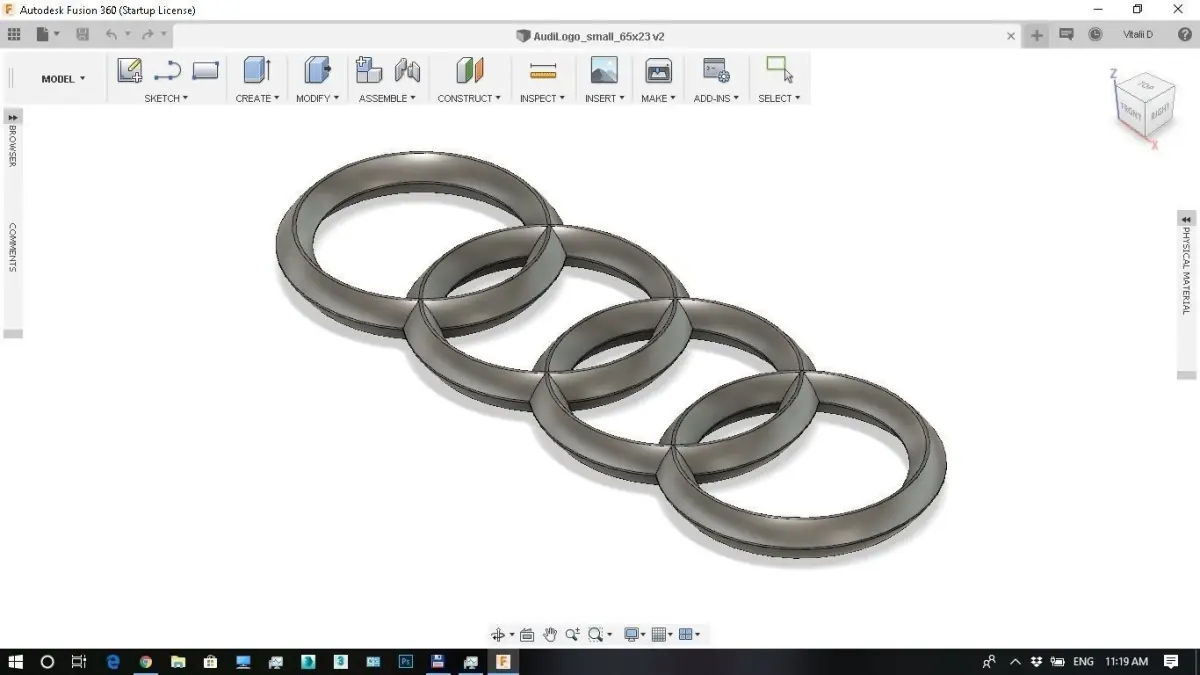Close the AudiLogo_small_65x23 v2 tab

(1011, 36)
